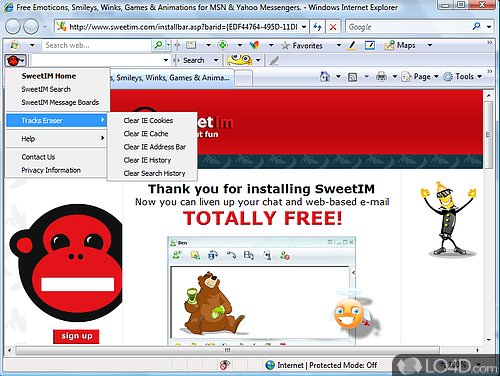
Task: Choose Clear Search History
Action: [152, 173]
